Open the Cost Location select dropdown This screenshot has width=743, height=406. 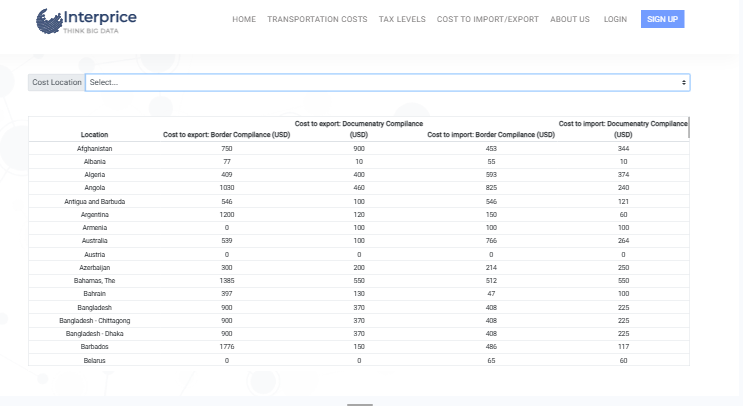point(388,82)
